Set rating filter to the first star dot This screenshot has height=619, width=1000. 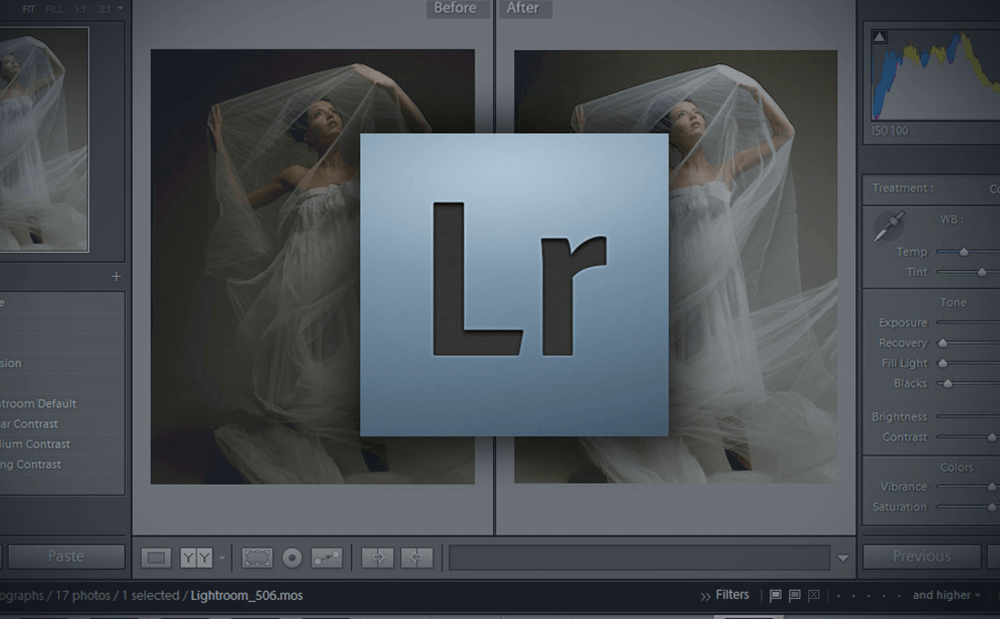pyautogui.click(x=838, y=596)
